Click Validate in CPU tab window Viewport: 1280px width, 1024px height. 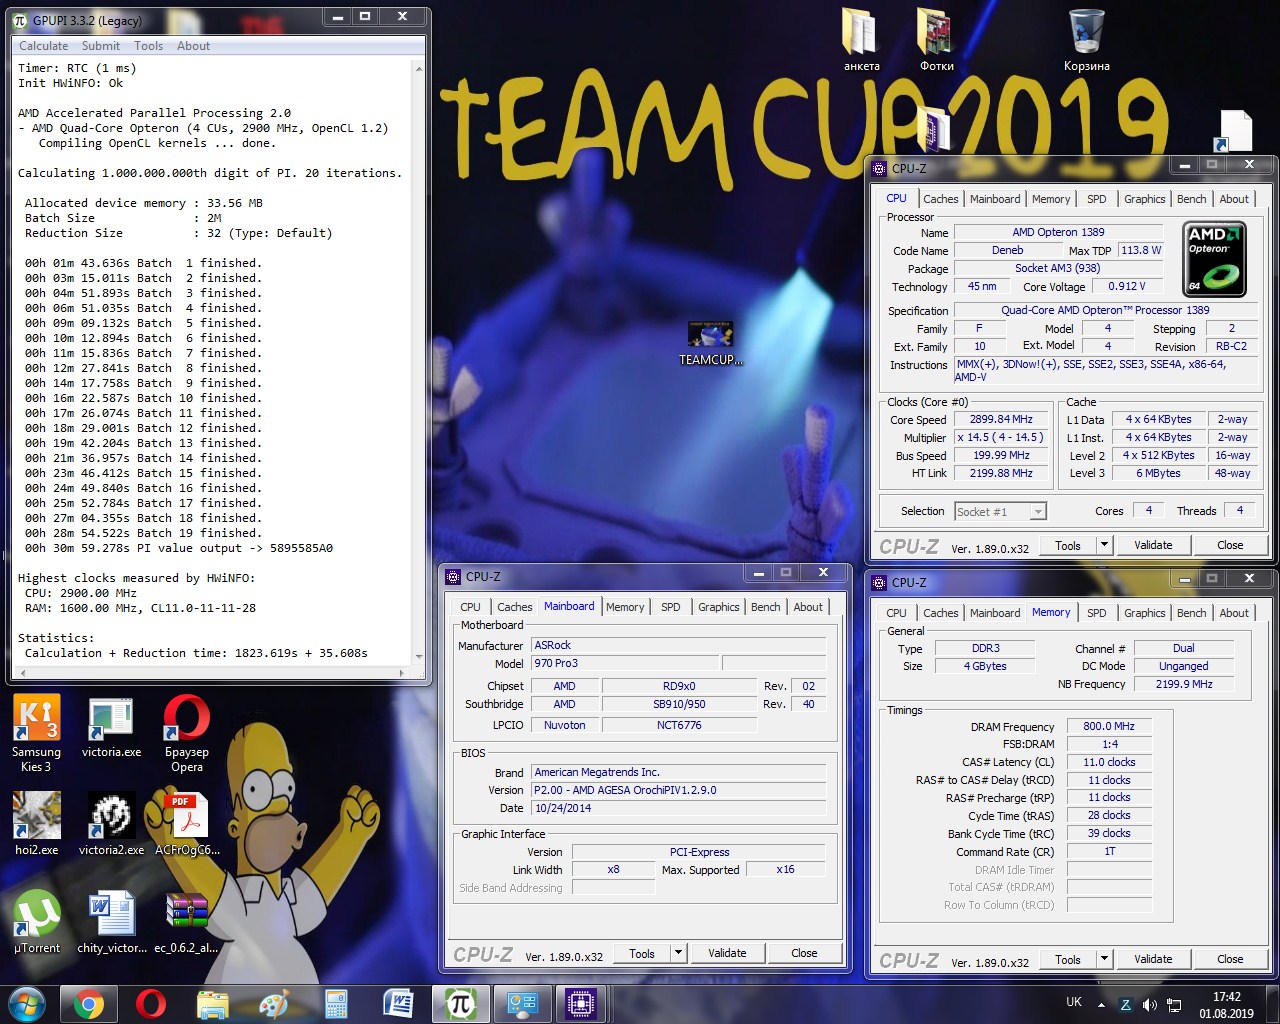[1153, 545]
